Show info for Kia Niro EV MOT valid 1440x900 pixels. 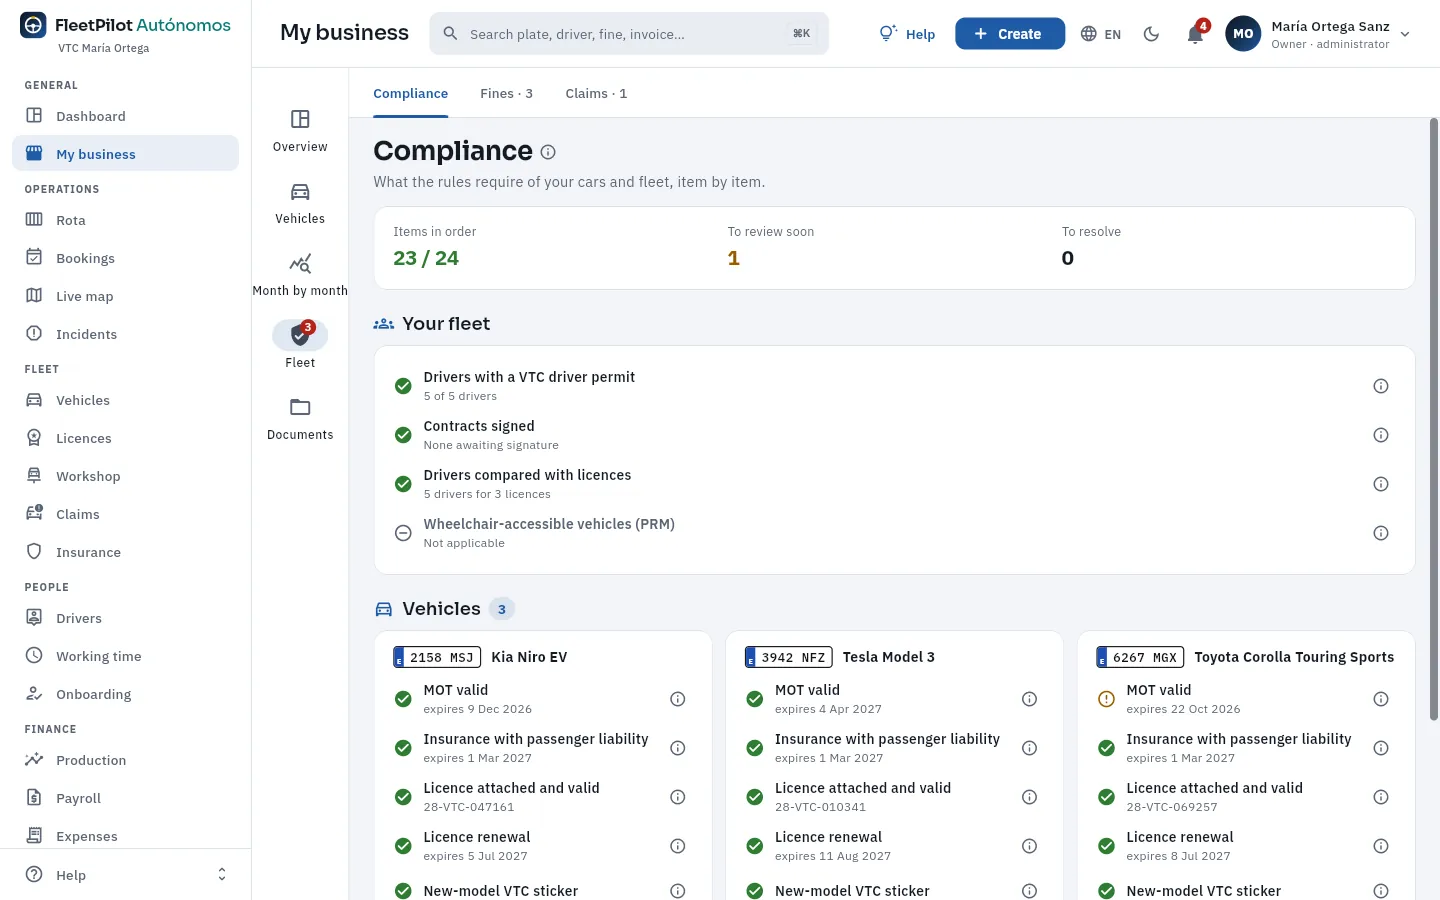pos(678,699)
